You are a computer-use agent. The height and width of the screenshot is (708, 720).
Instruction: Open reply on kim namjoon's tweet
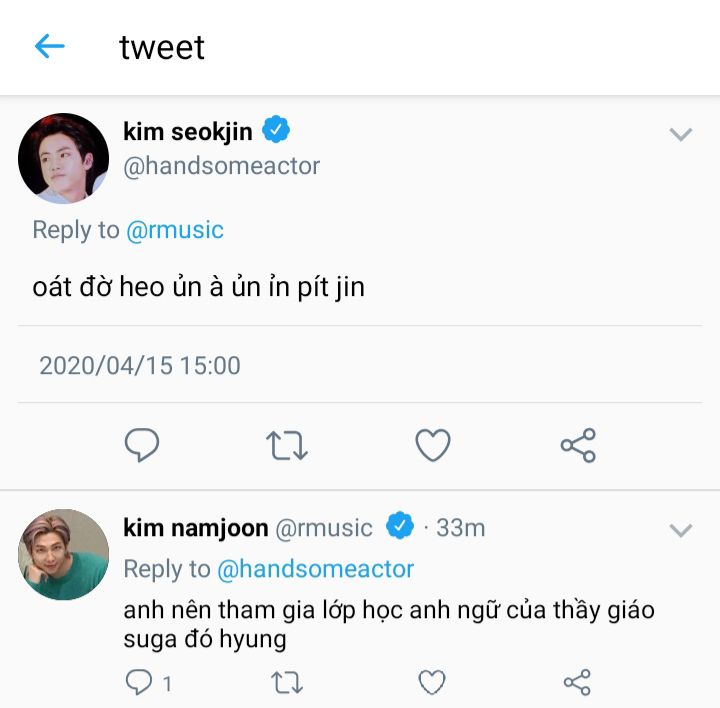[139, 682]
